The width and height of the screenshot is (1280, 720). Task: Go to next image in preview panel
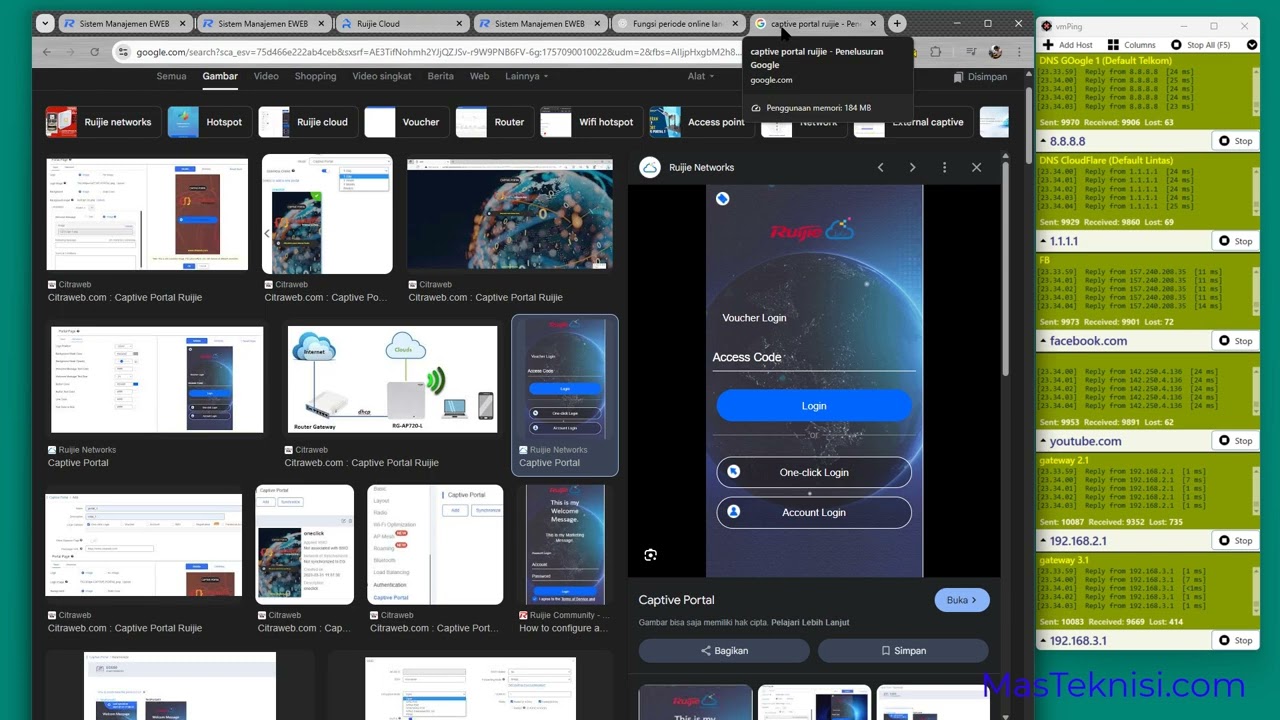point(912,167)
